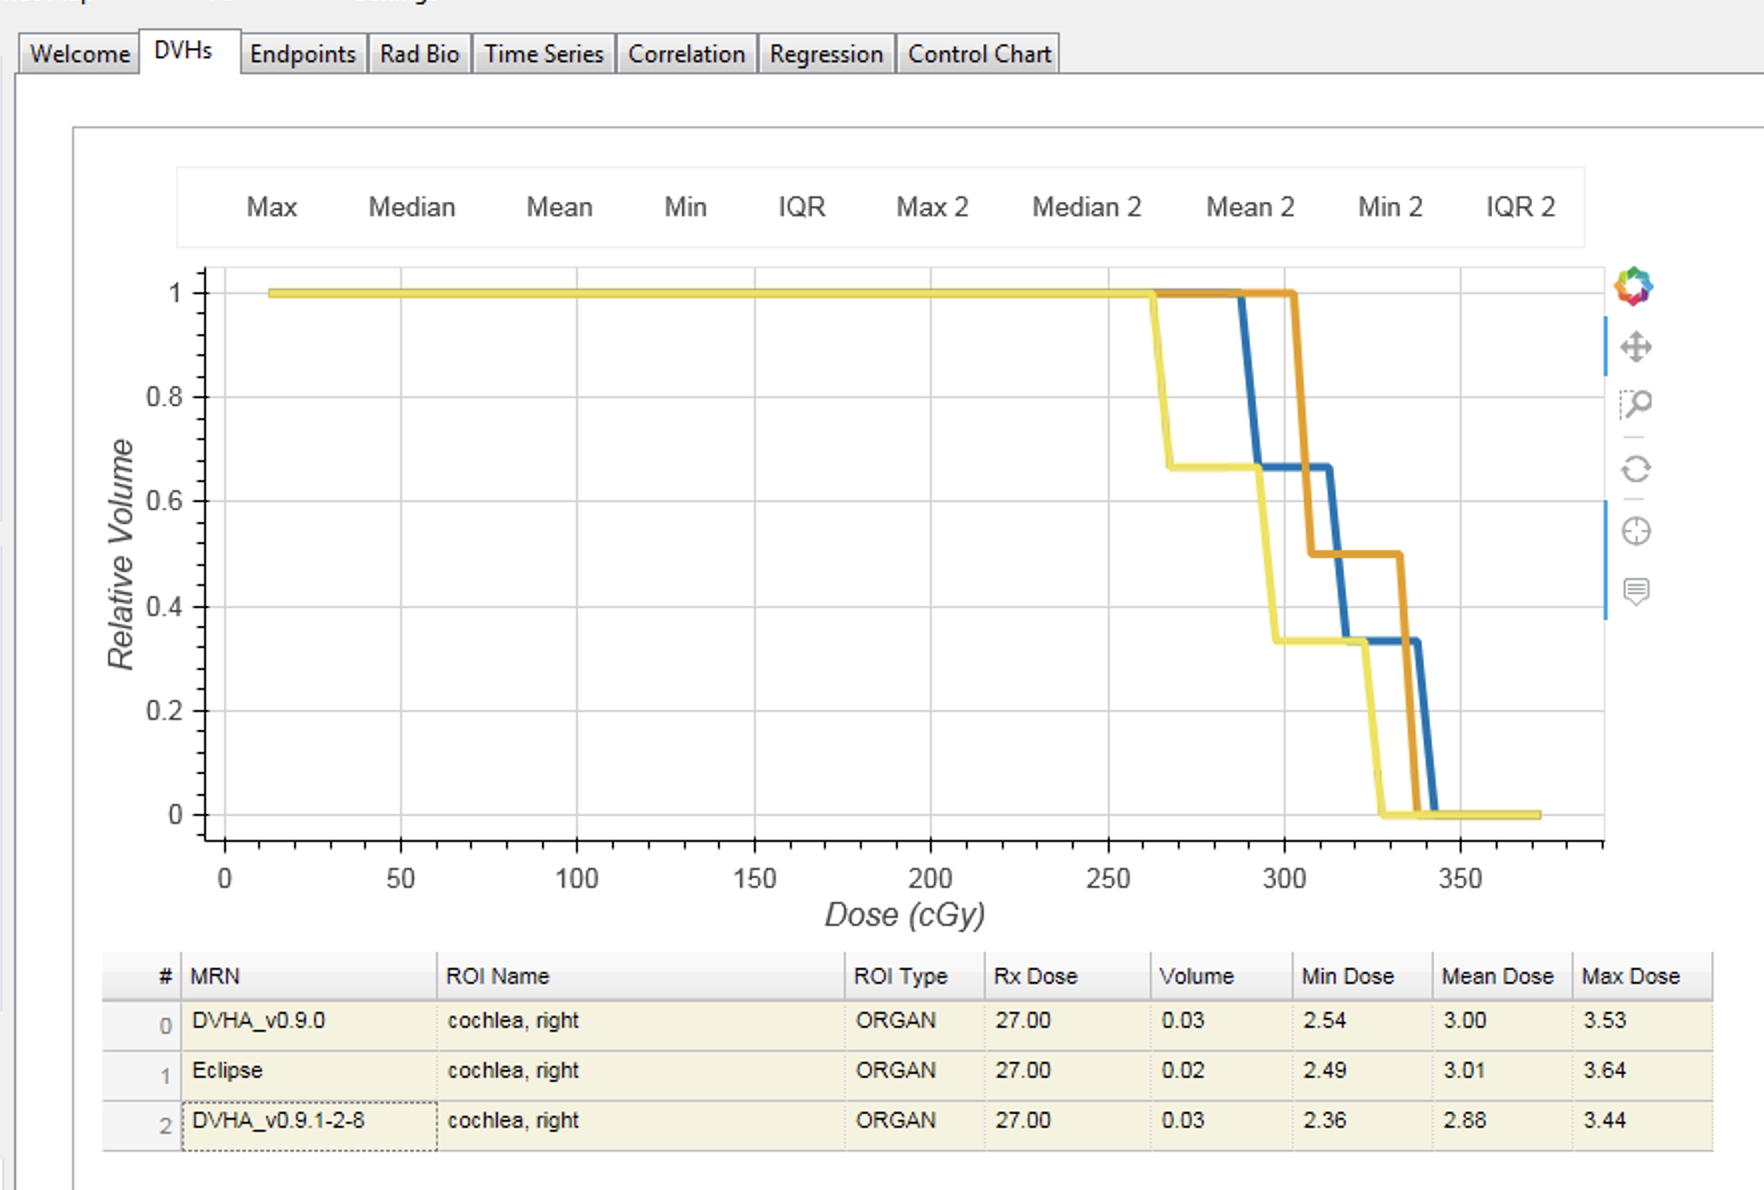Hide the Mean 2 curve via legend

point(1249,207)
